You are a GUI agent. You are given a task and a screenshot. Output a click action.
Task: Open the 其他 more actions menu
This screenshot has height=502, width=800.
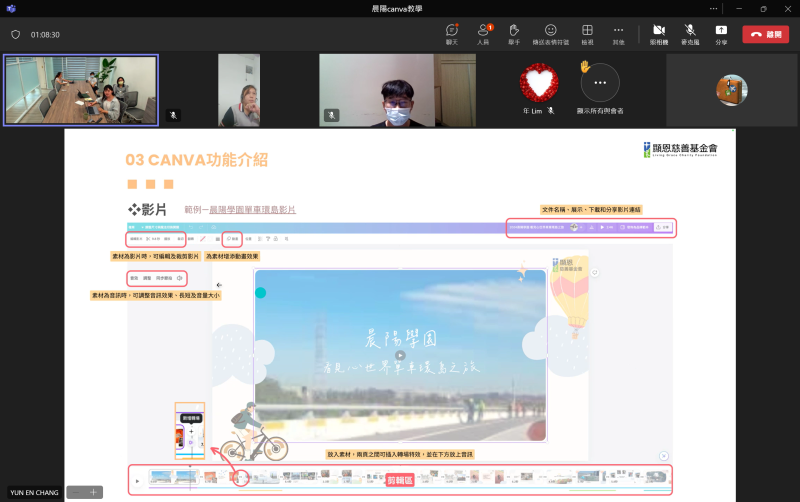[x=618, y=34]
